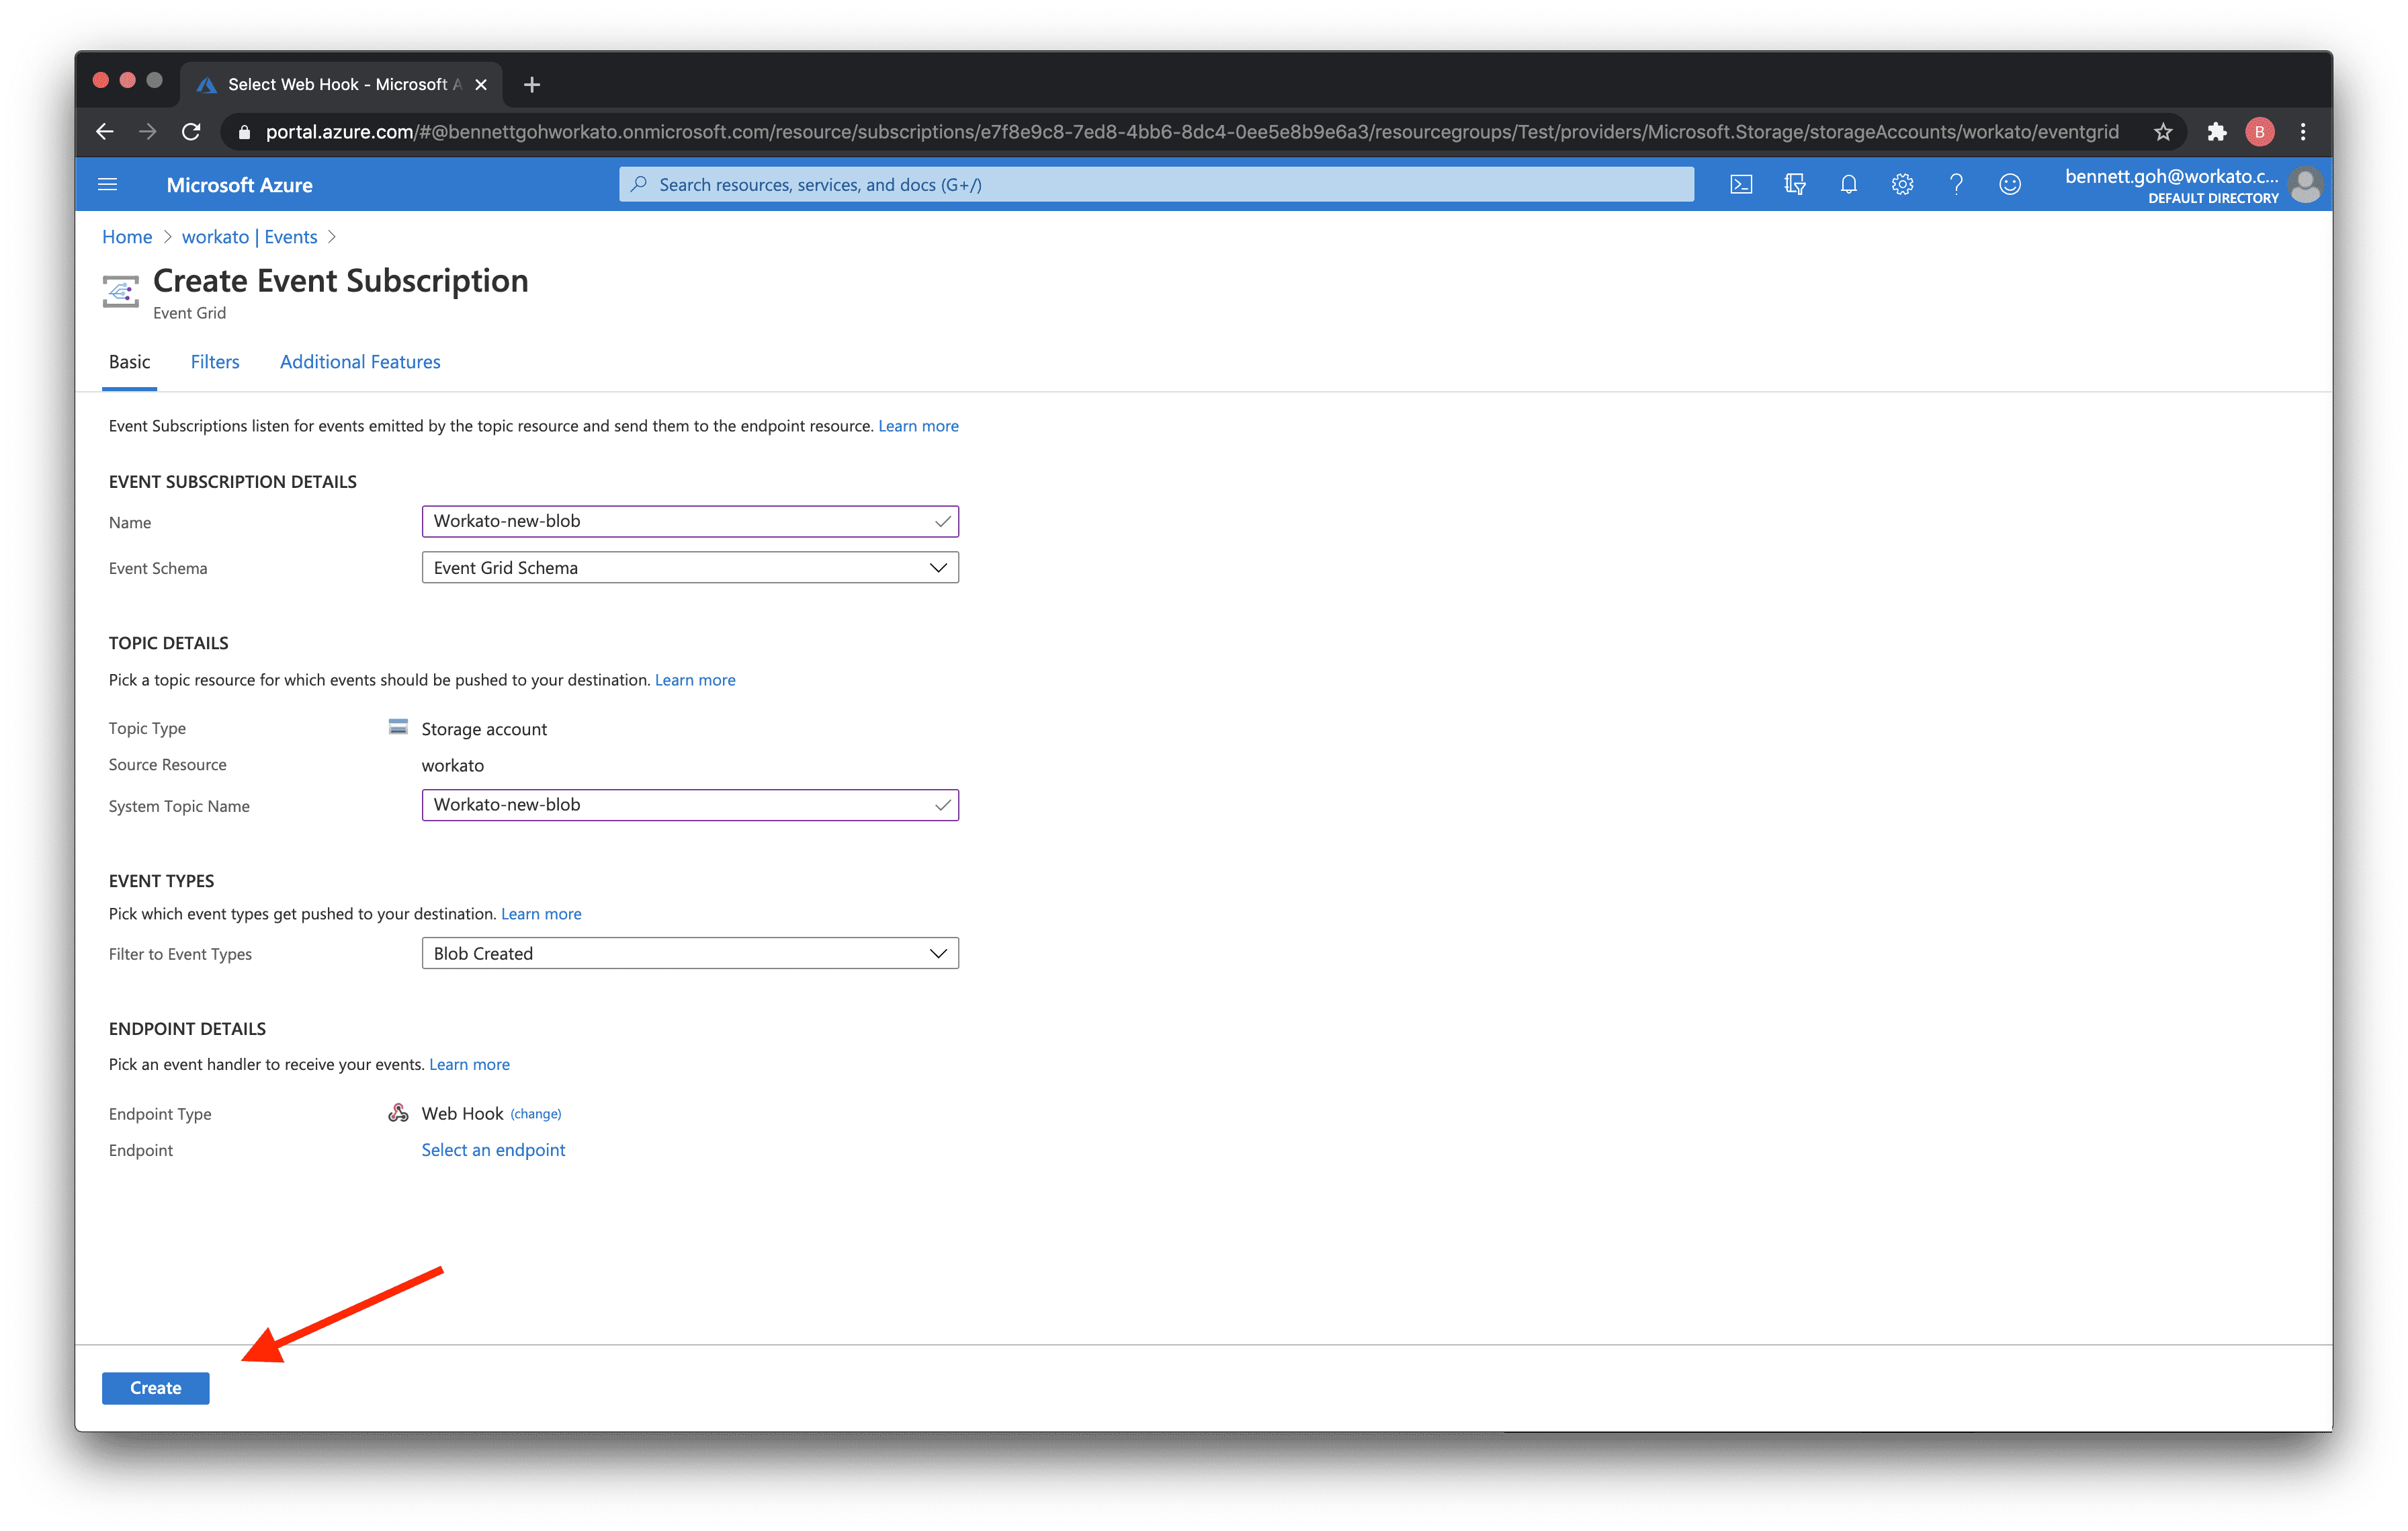2408x1531 pixels.
Task: Expand the Event Schema dropdown
Action: click(690, 568)
